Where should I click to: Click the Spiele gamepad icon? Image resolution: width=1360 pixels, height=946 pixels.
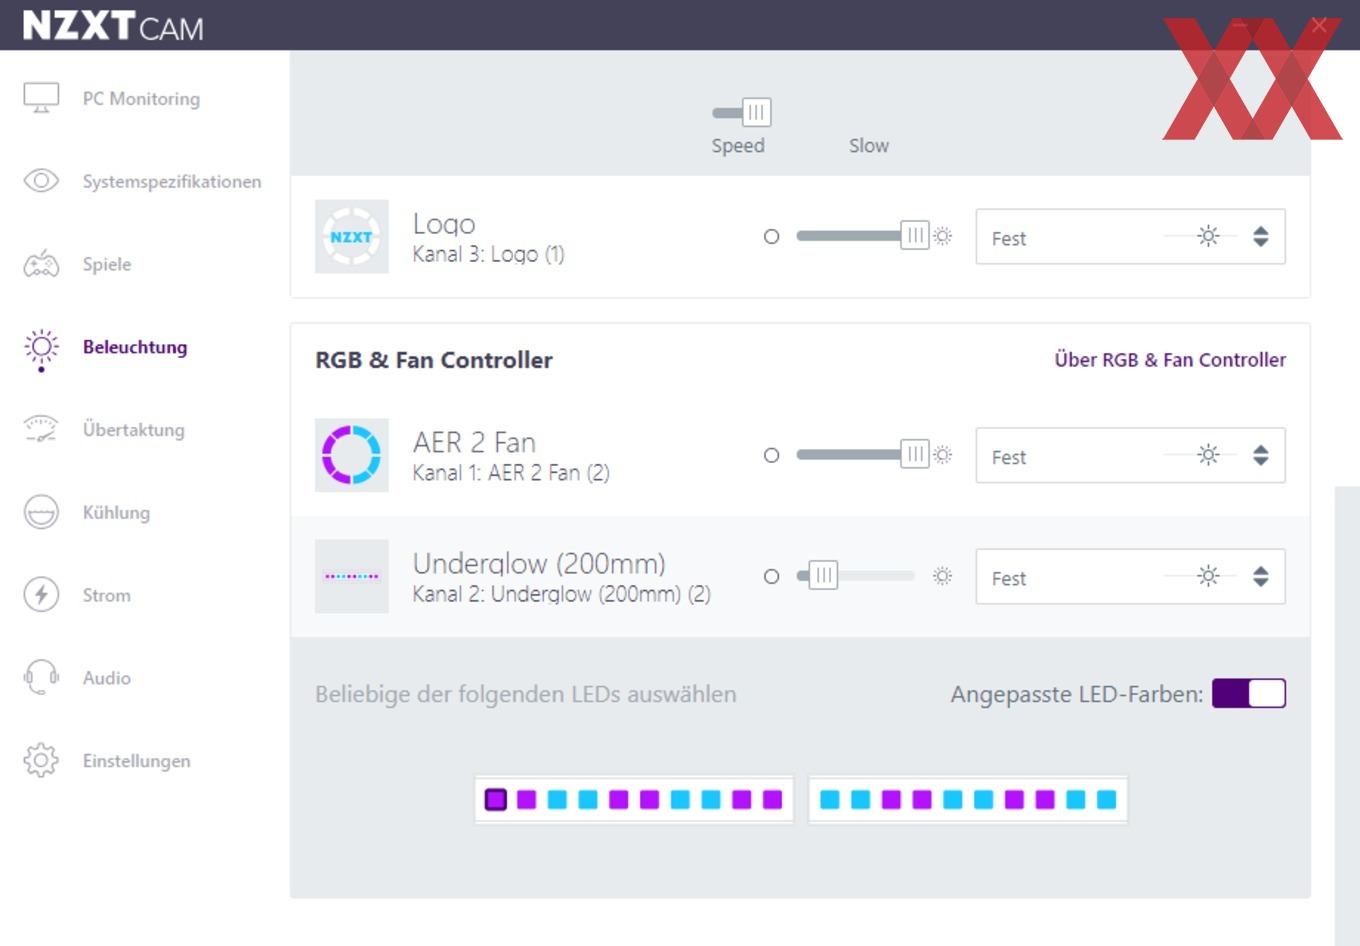[41, 264]
